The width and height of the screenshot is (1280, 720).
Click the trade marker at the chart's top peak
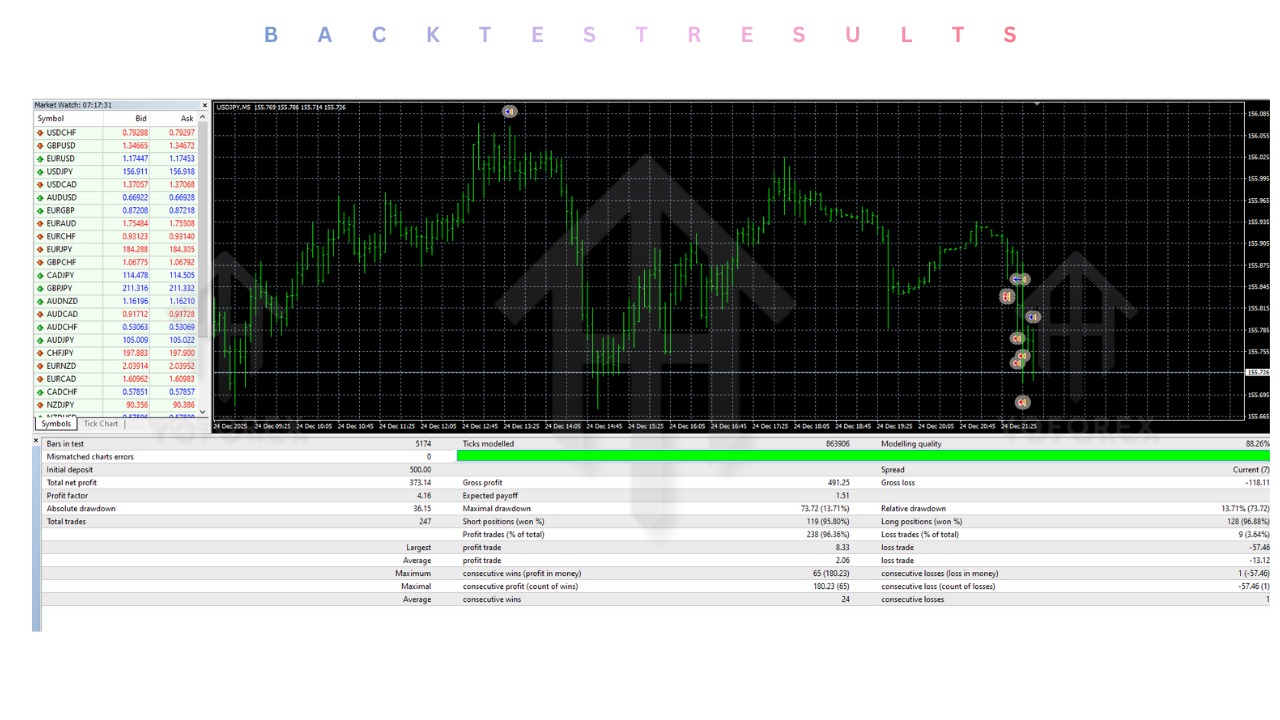pyautogui.click(x=509, y=112)
